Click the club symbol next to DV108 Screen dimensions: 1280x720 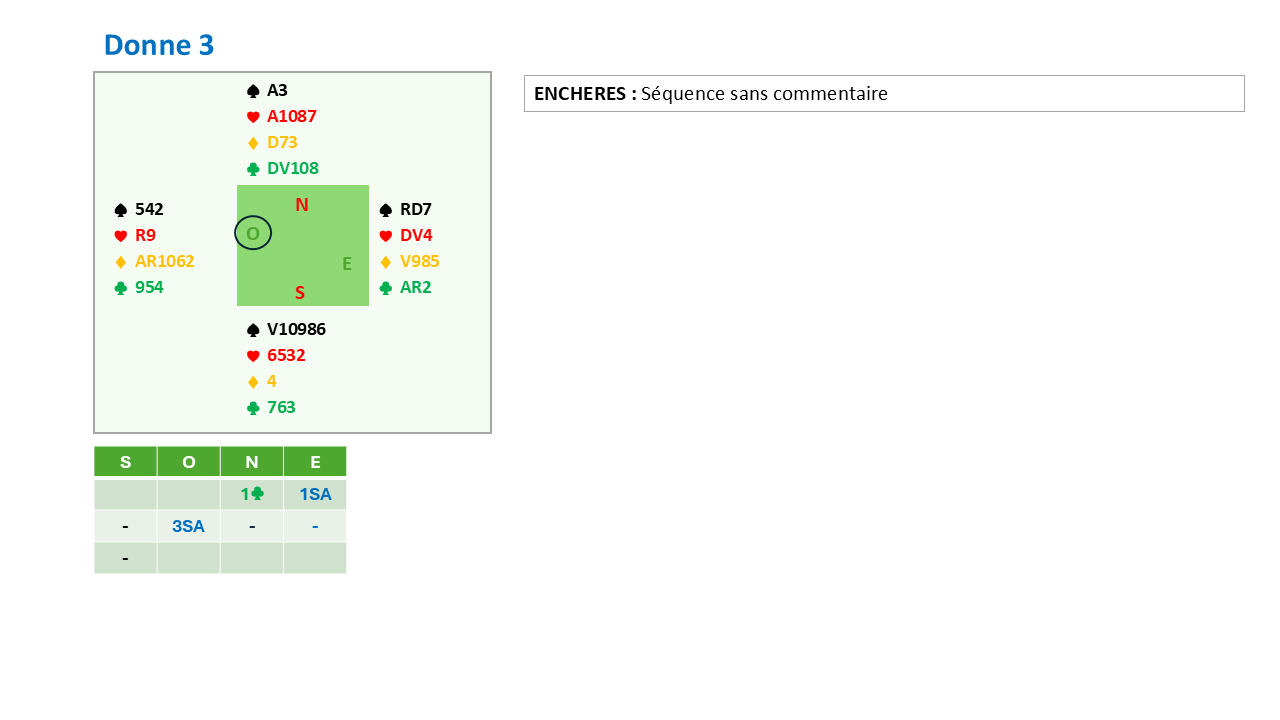click(253, 169)
